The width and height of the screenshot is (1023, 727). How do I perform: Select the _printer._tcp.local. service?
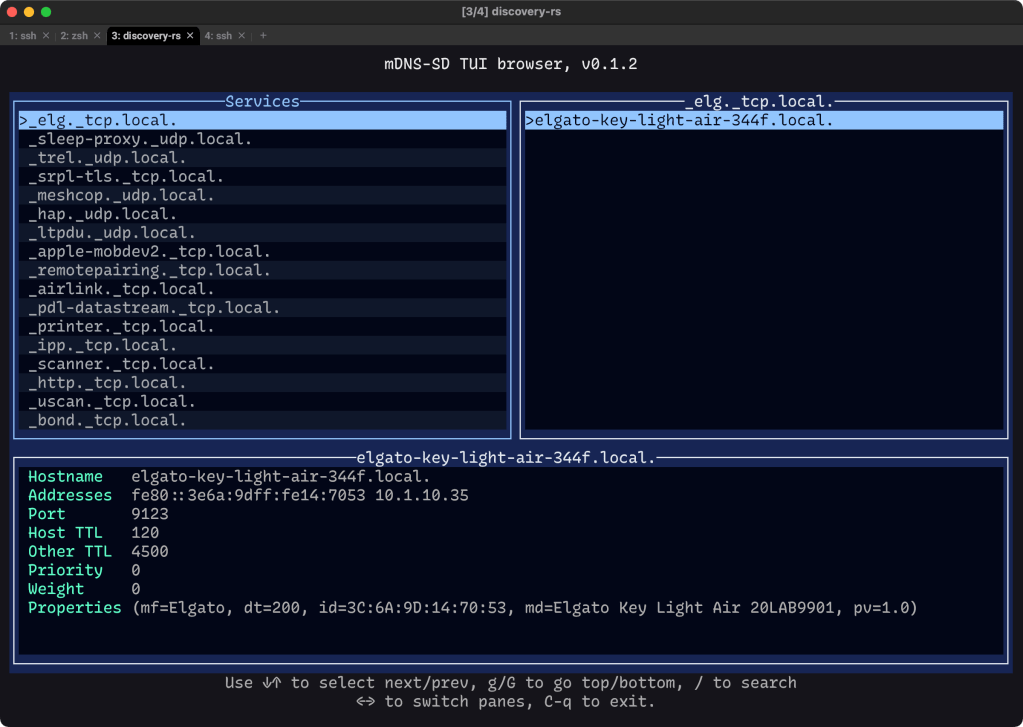click(121, 327)
